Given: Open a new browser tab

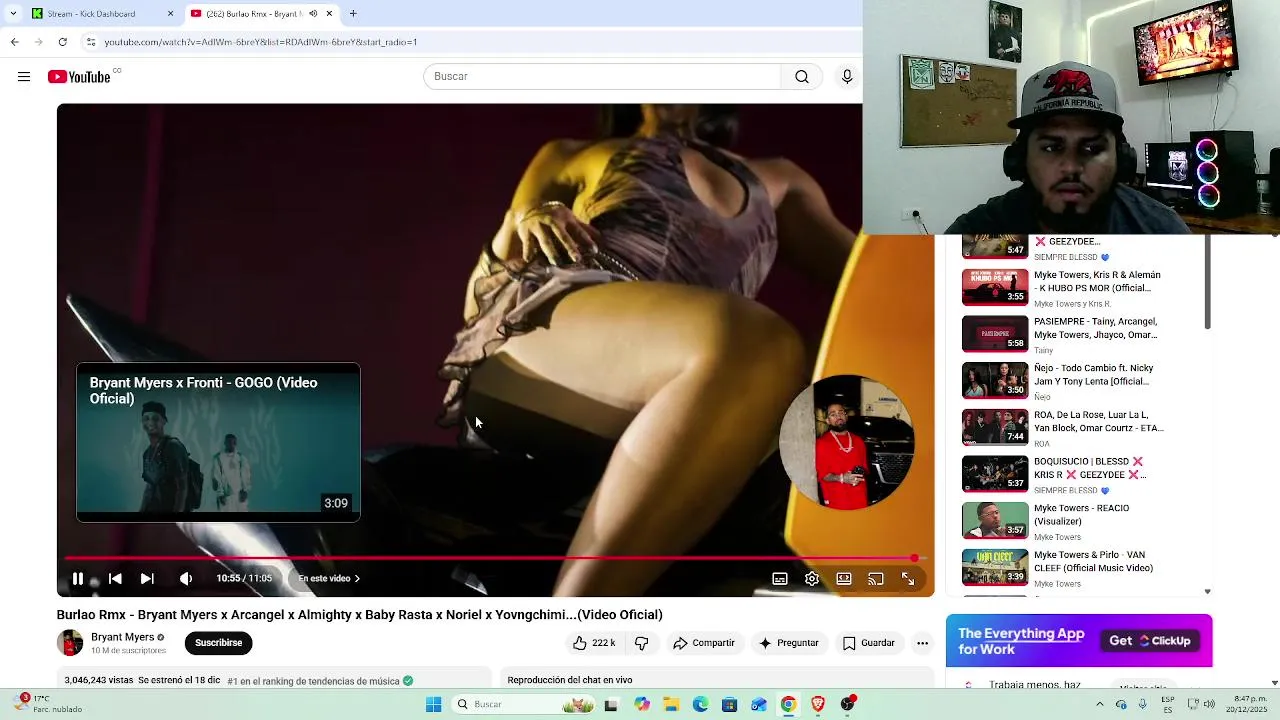Looking at the screenshot, I should pyautogui.click(x=353, y=14).
